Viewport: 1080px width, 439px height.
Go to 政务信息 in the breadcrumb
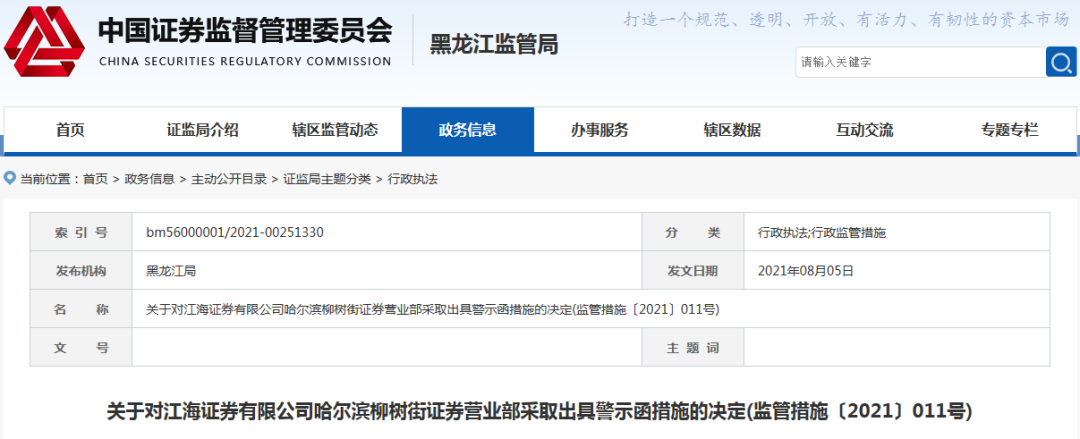click(x=149, y=179)
